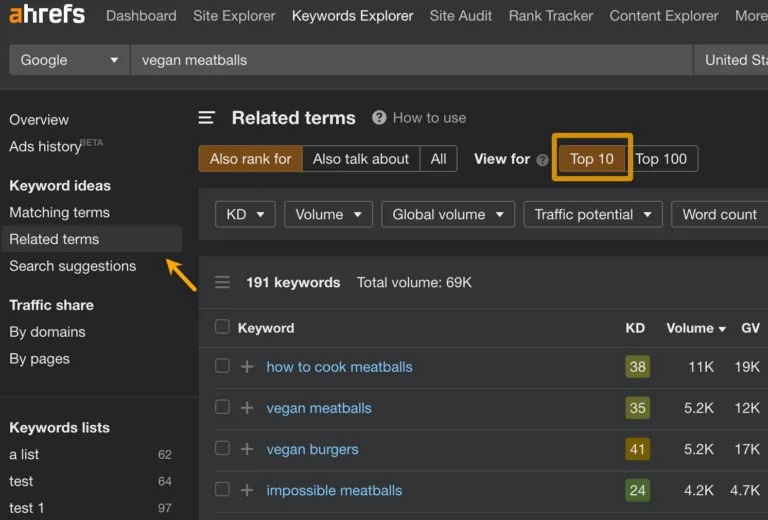The width and height of the screenshot is (768, 520).
Task: Add 'impossible meatballs' using plus icon
Action: point(247,490)
